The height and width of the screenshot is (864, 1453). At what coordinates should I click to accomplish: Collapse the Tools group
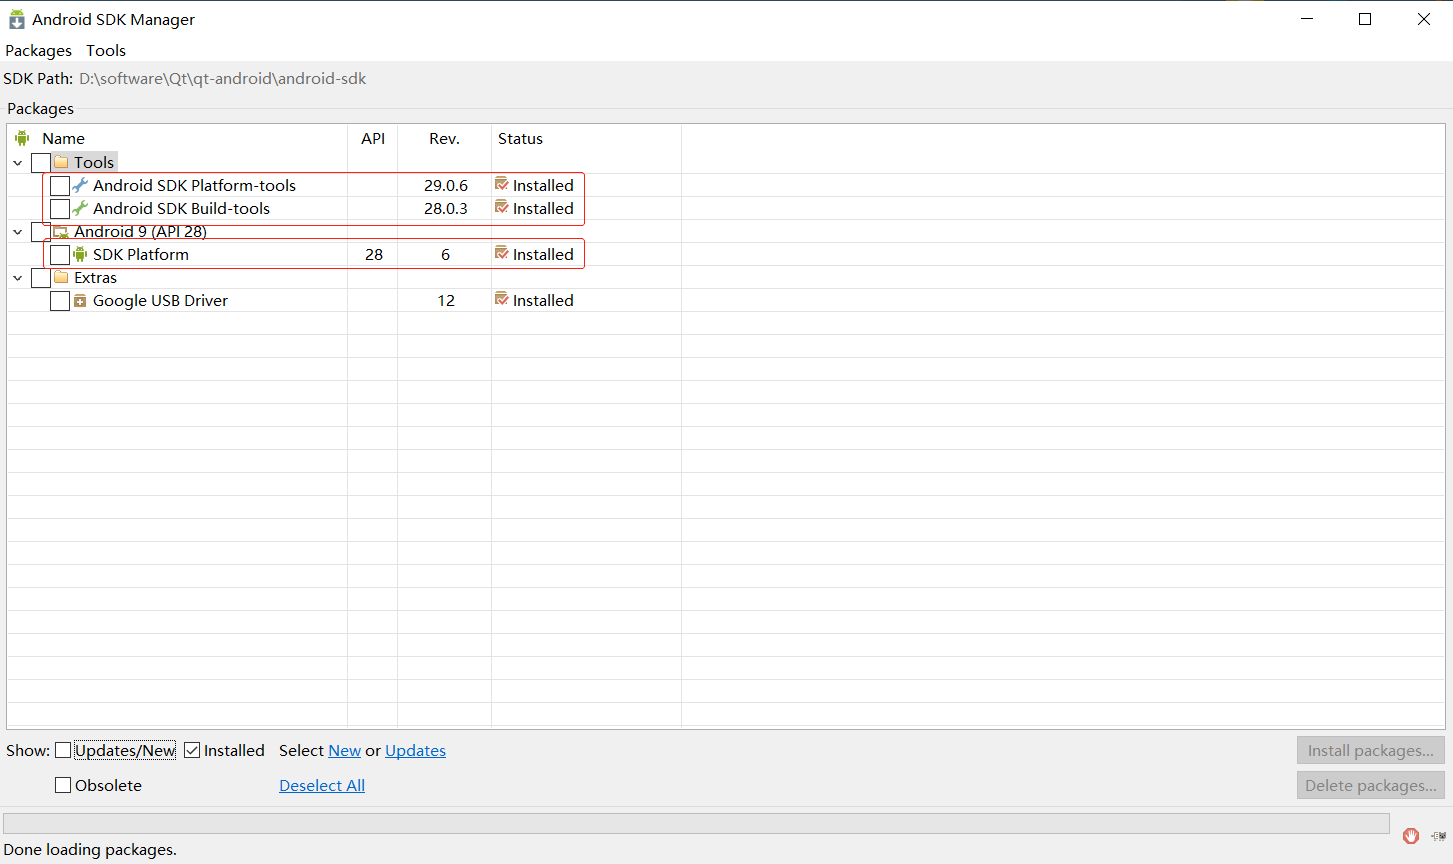[x=18, y=162]
